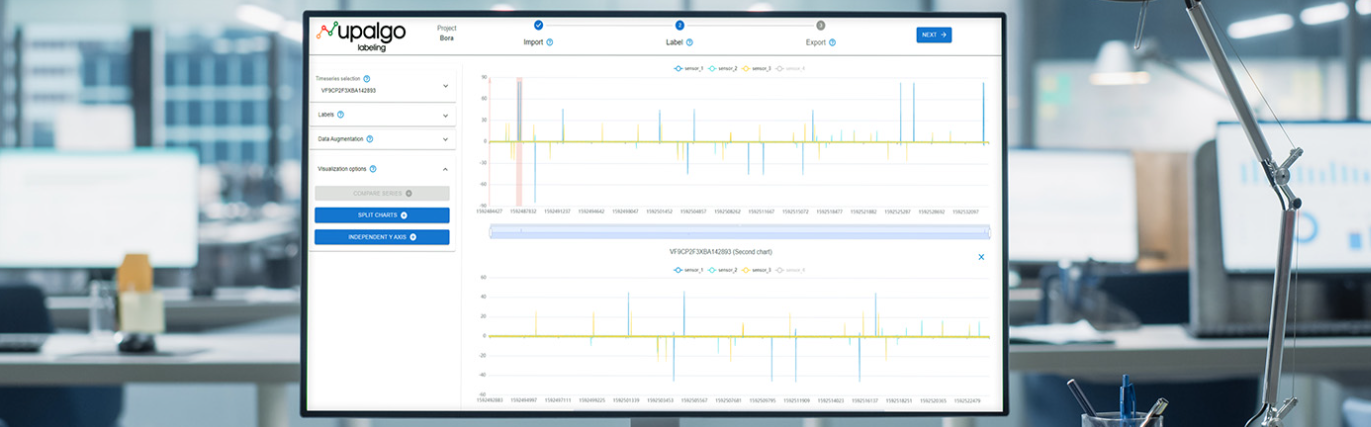Open help icon next to Timeseries selection
1371x427 pixels.
367,78
